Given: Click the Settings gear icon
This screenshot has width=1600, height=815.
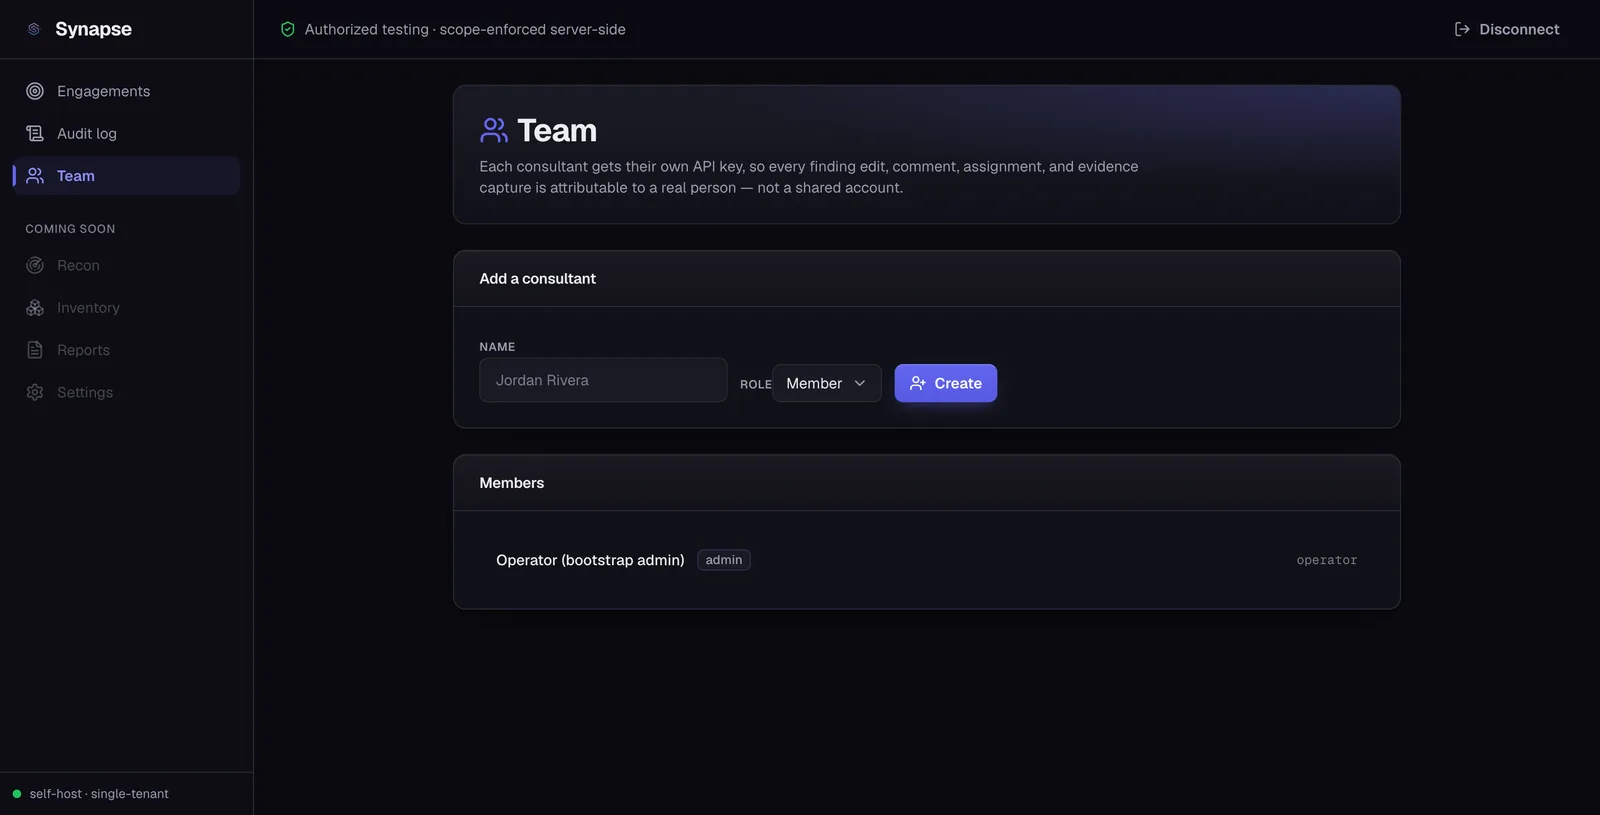Looking at the screenshot, I should click(35, 392).
